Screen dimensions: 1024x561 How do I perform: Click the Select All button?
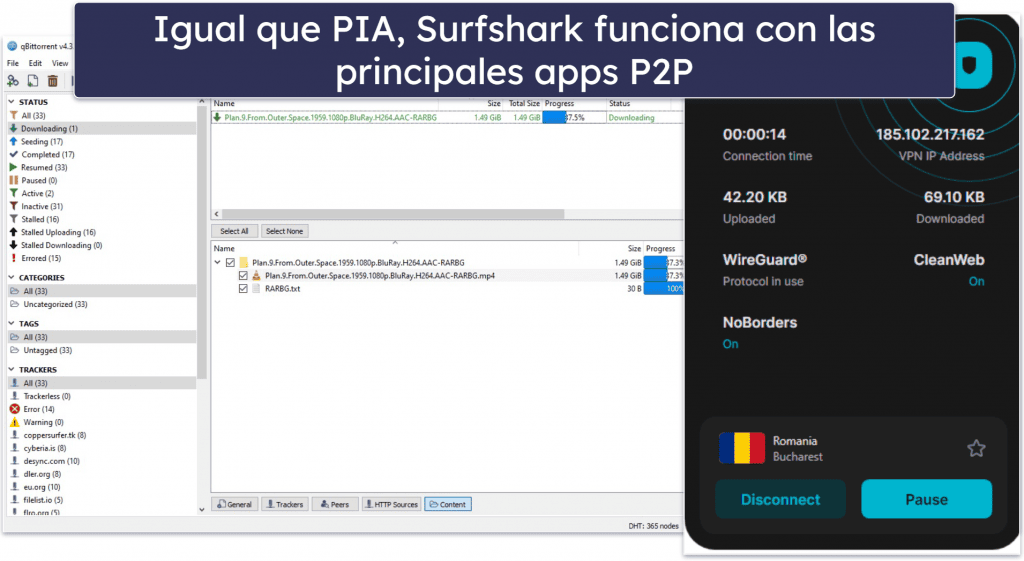tap(234, 231)
